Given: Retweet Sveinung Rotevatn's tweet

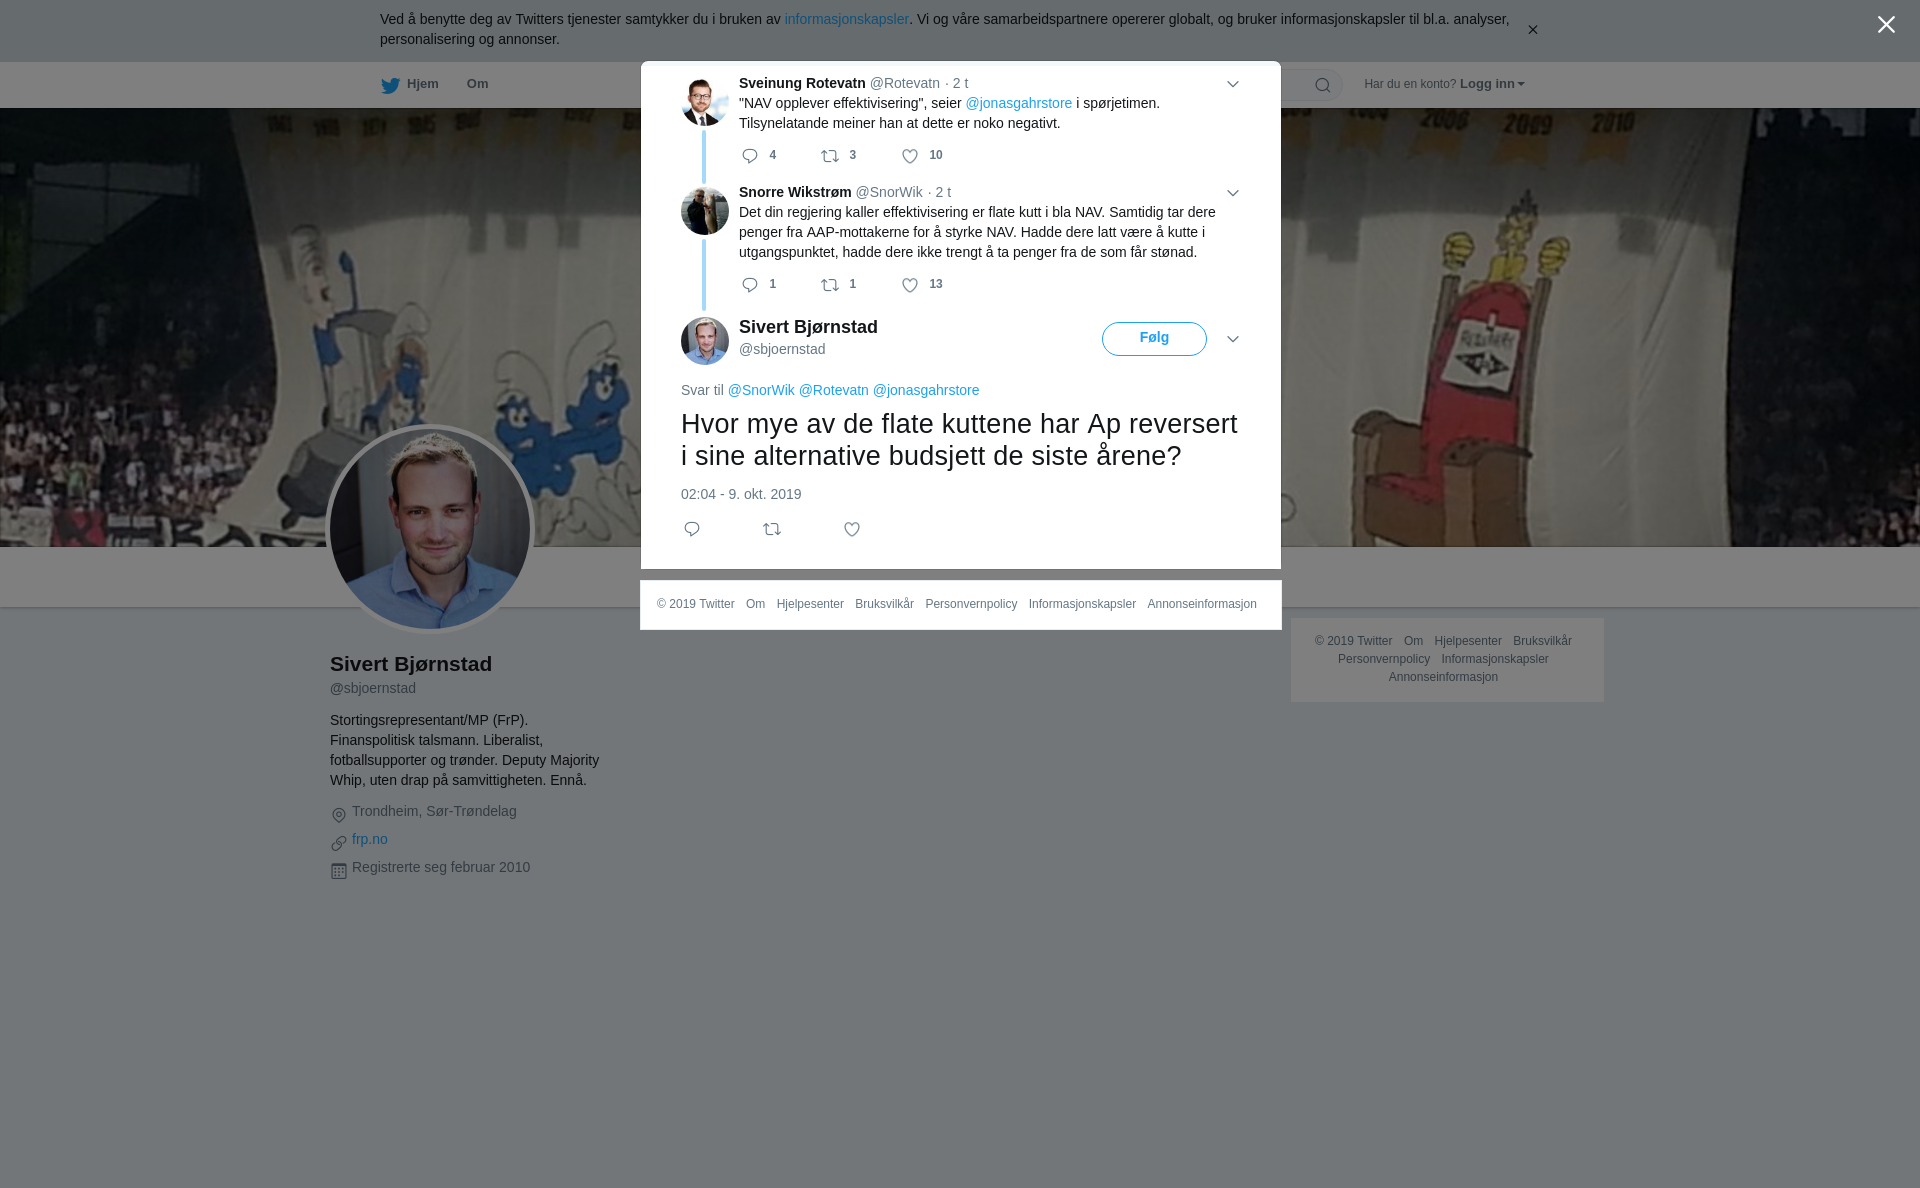Looking at the screenshot, I should (830, 156).
